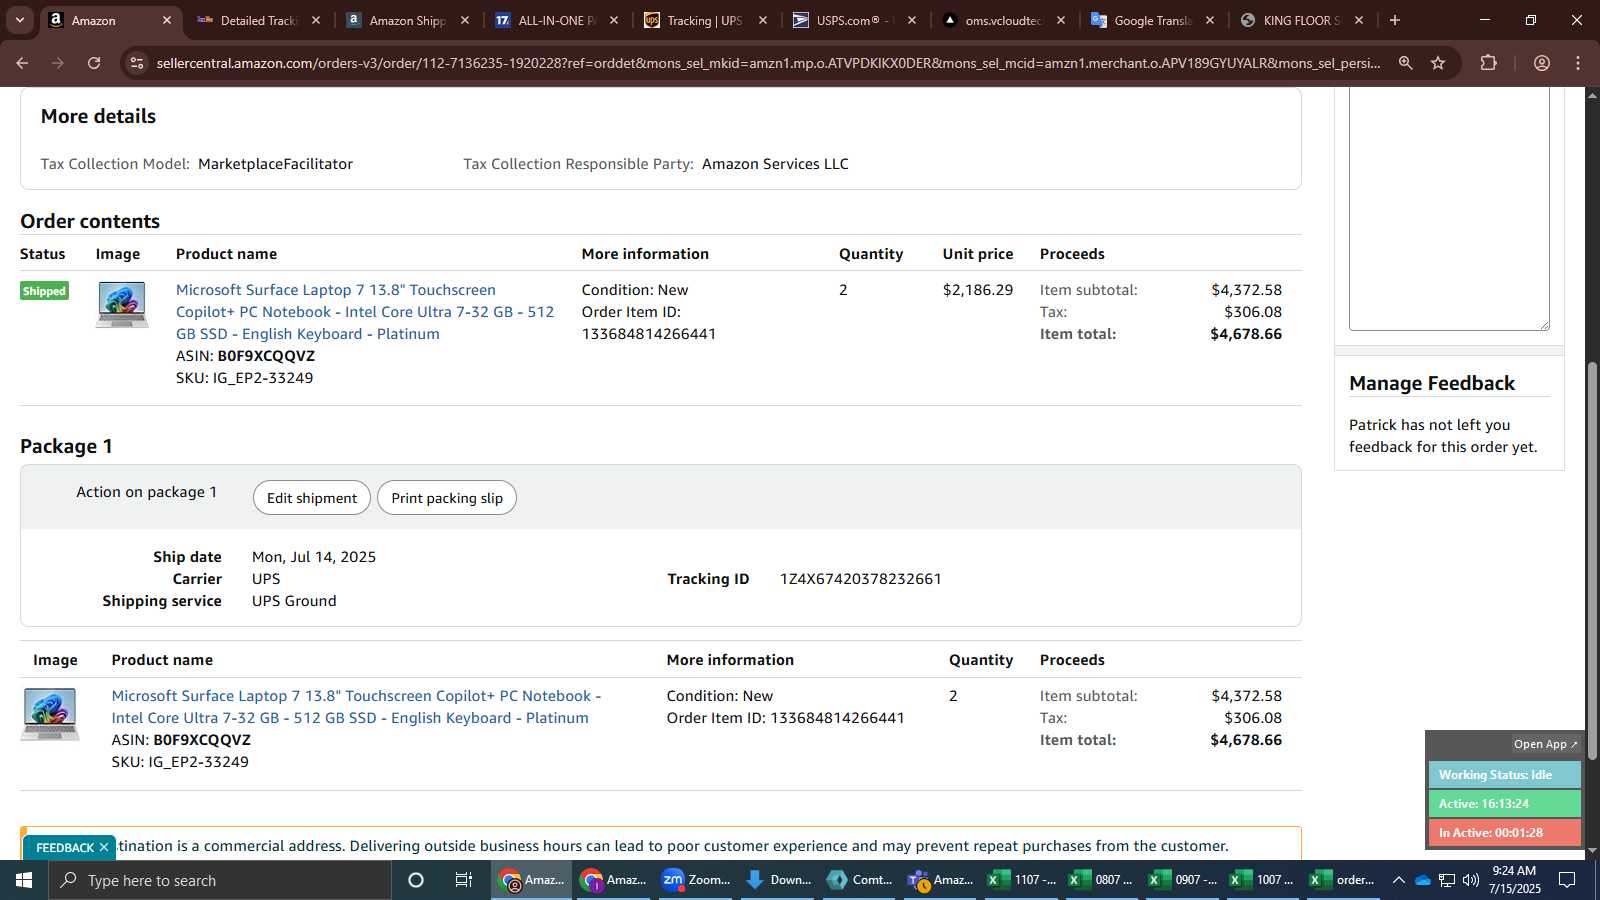Open the FEEDBACK panel button
This screenshot has width=1600, height=900.
click(65, 847)
